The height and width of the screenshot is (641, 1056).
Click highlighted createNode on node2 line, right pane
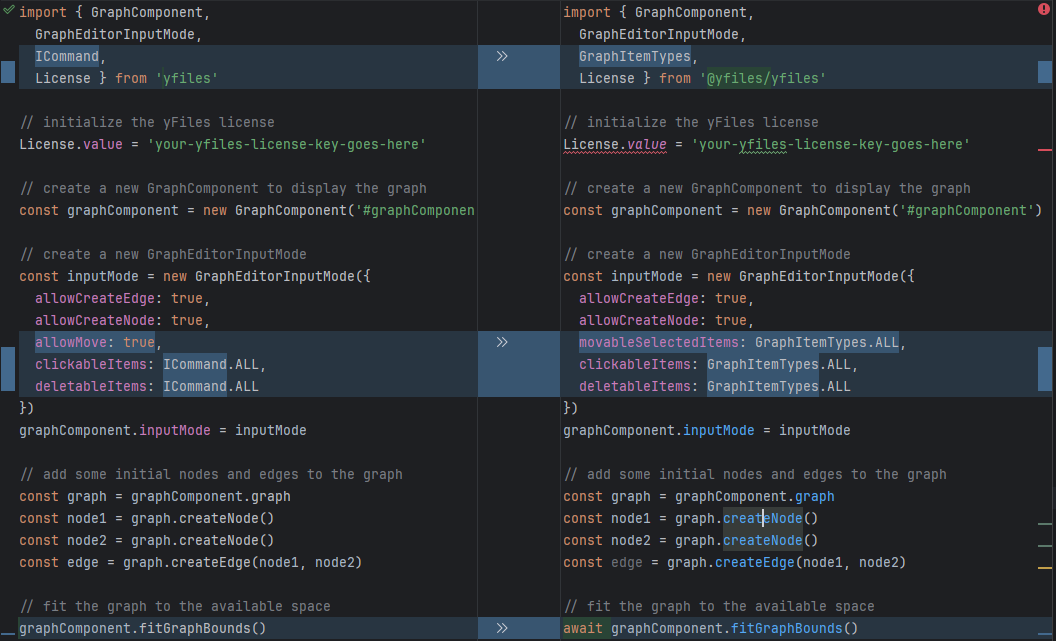tap(762, 540)
